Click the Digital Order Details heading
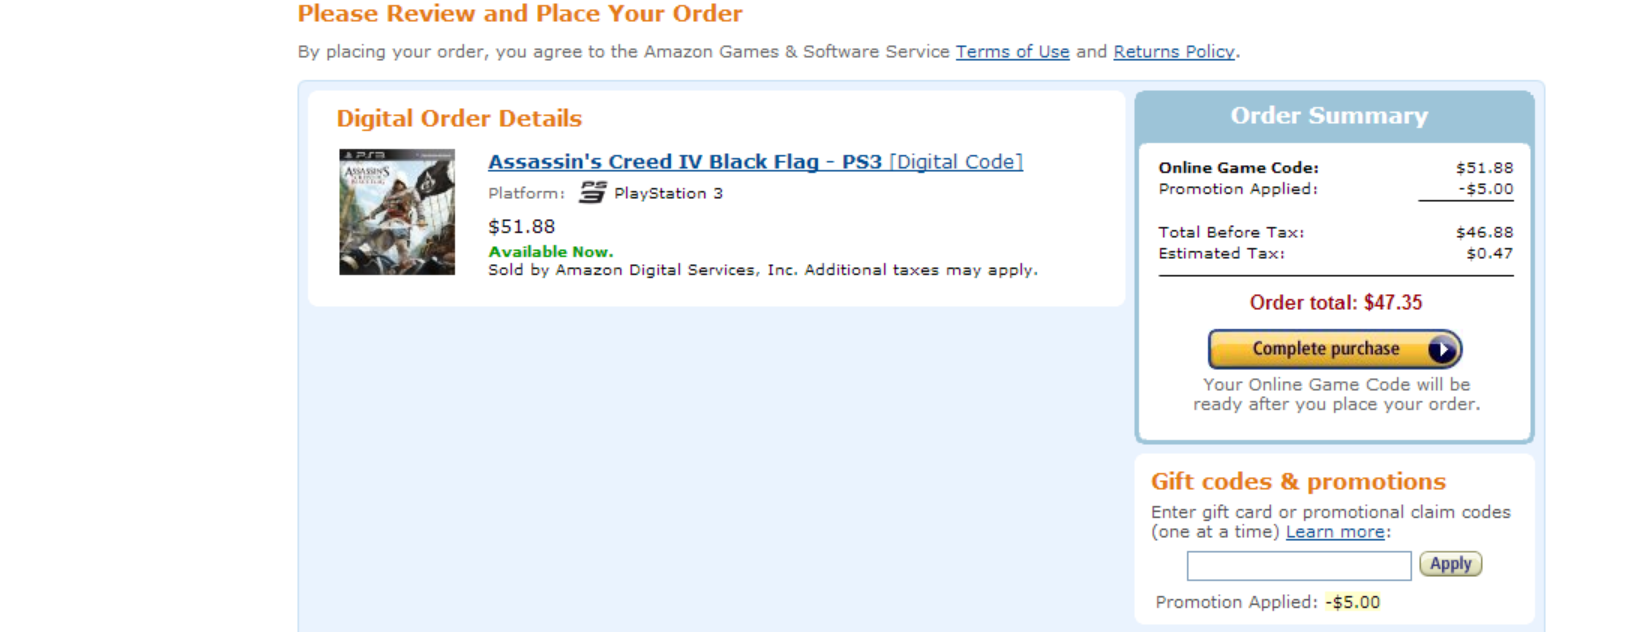The image size is (1645, 632). coord(459,119)
